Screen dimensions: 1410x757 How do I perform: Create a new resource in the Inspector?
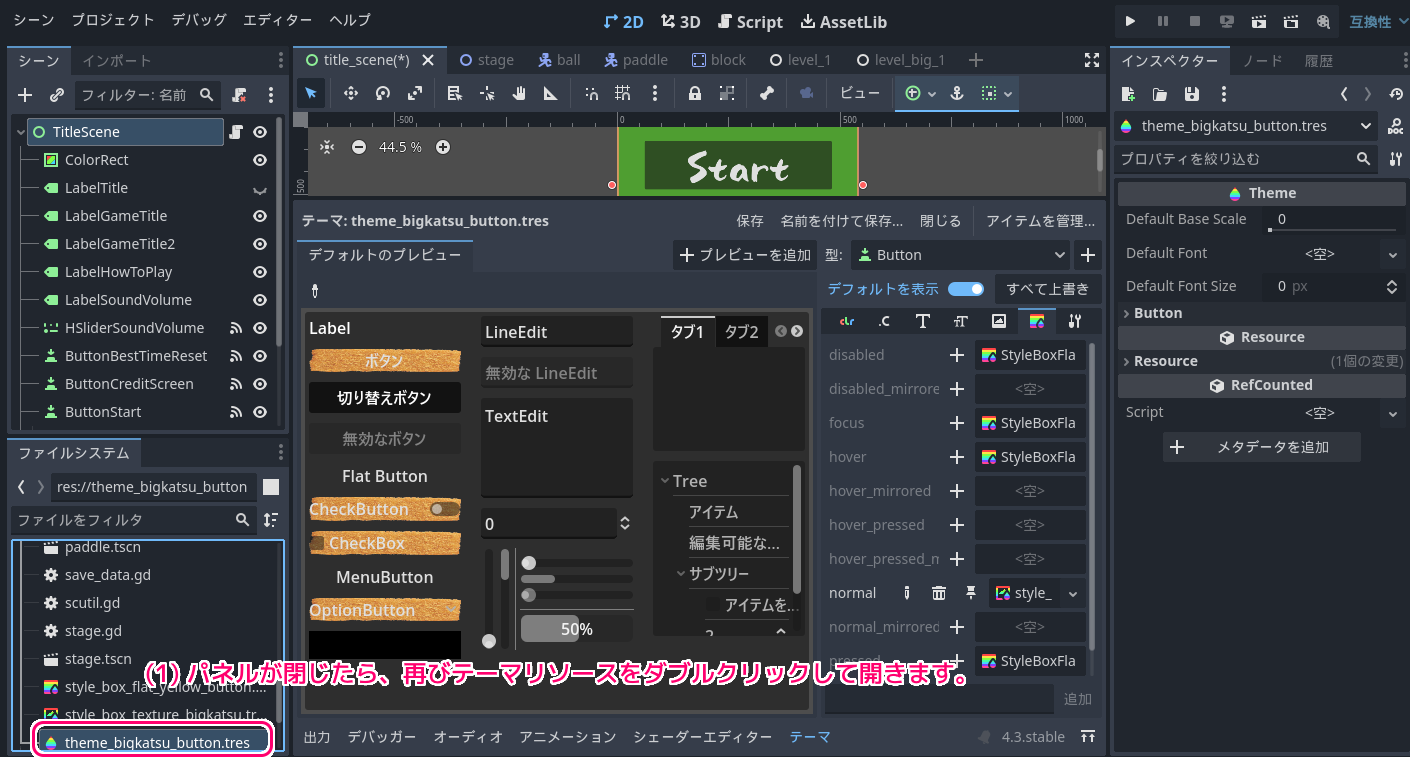pos(1128,94)
